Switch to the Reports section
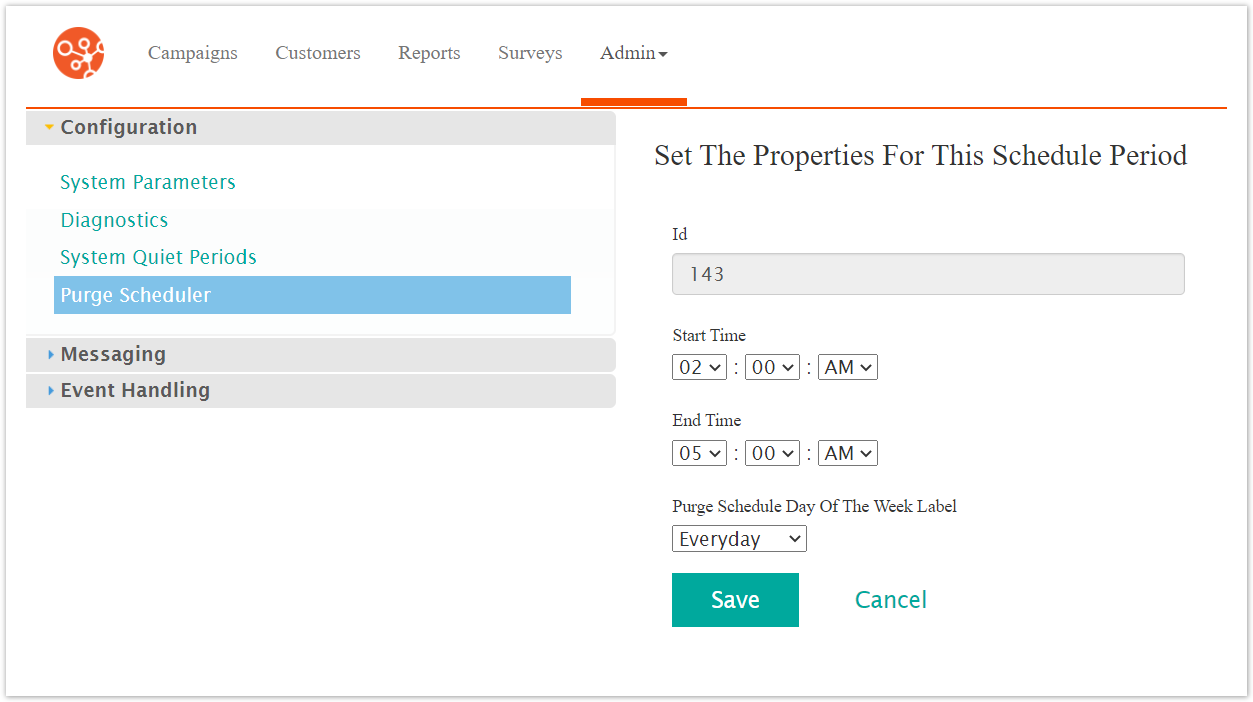This screenshot has width=1253, height=702. coord(429,53)
